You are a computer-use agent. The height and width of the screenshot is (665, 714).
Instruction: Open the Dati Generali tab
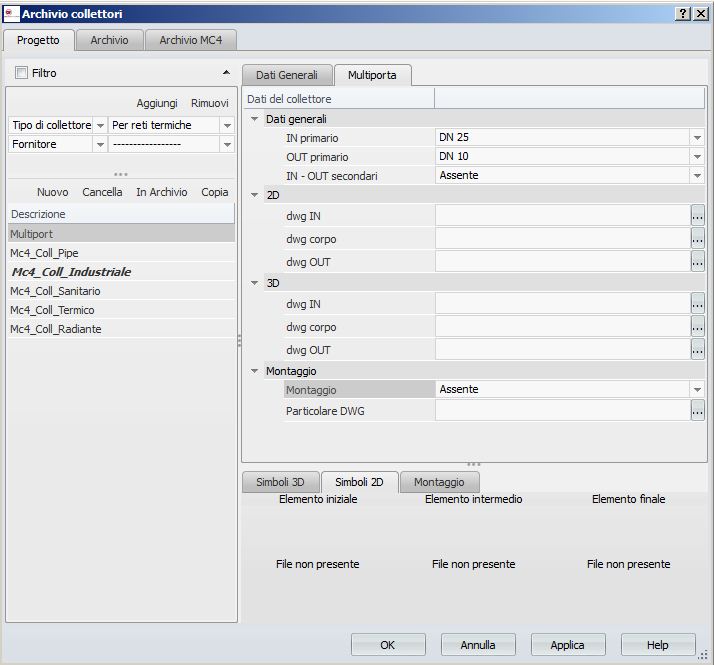[287, 75]
